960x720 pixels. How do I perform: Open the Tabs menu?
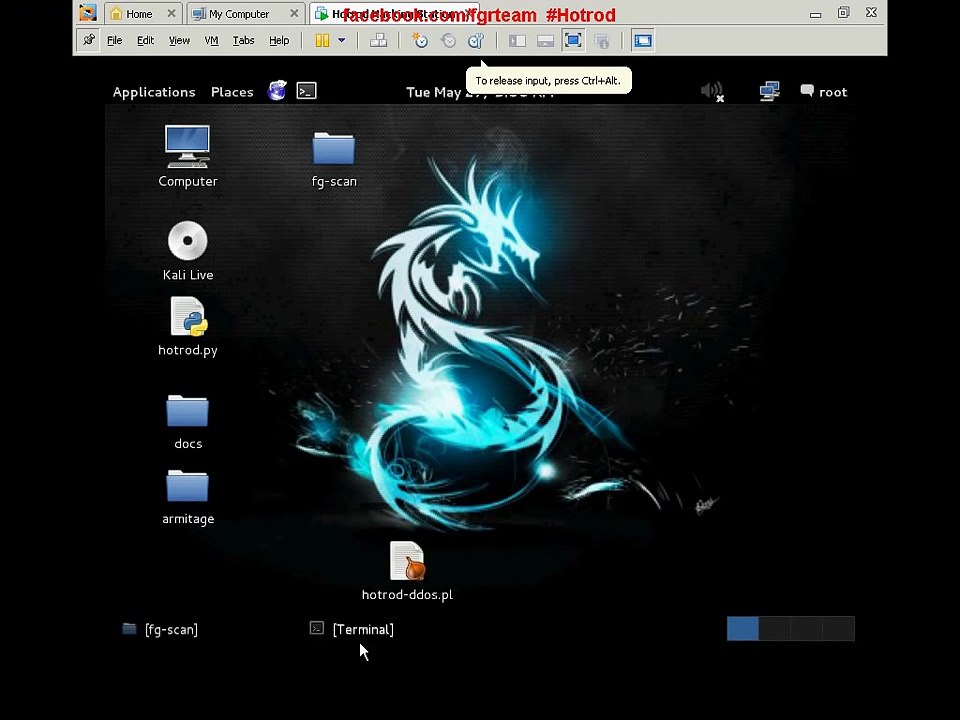[243, 40]
